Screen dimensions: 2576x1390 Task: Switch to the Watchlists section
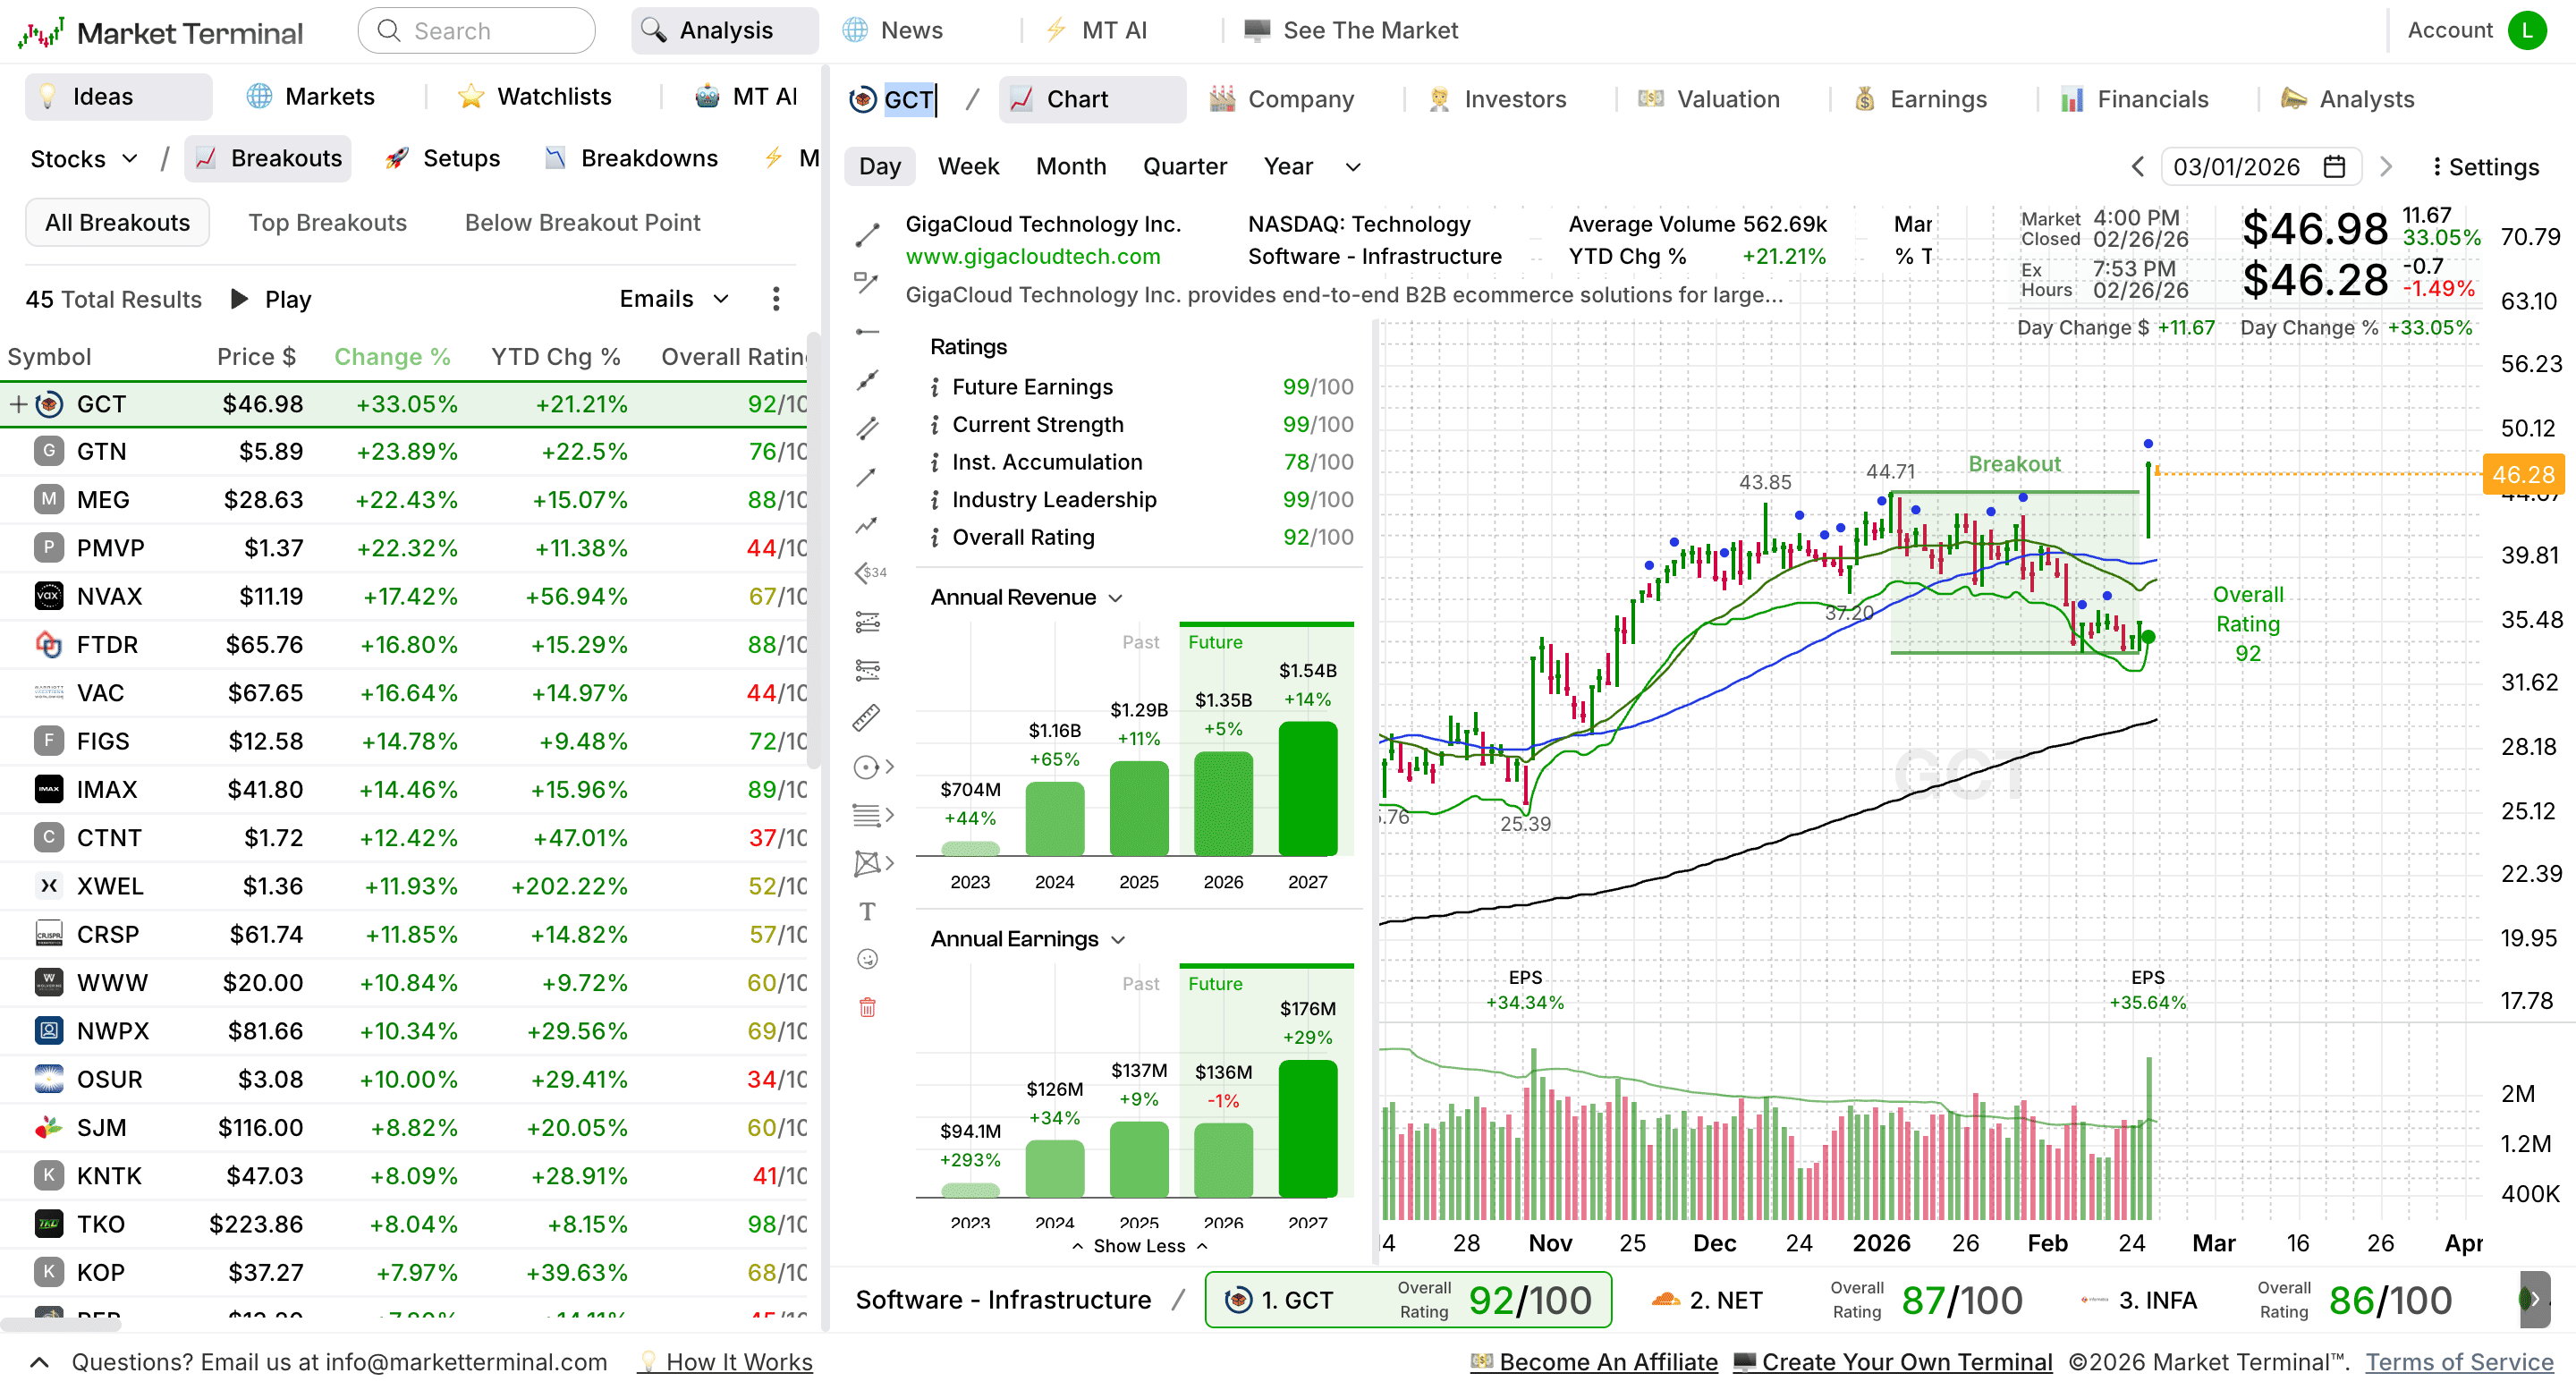coord(535,97)
